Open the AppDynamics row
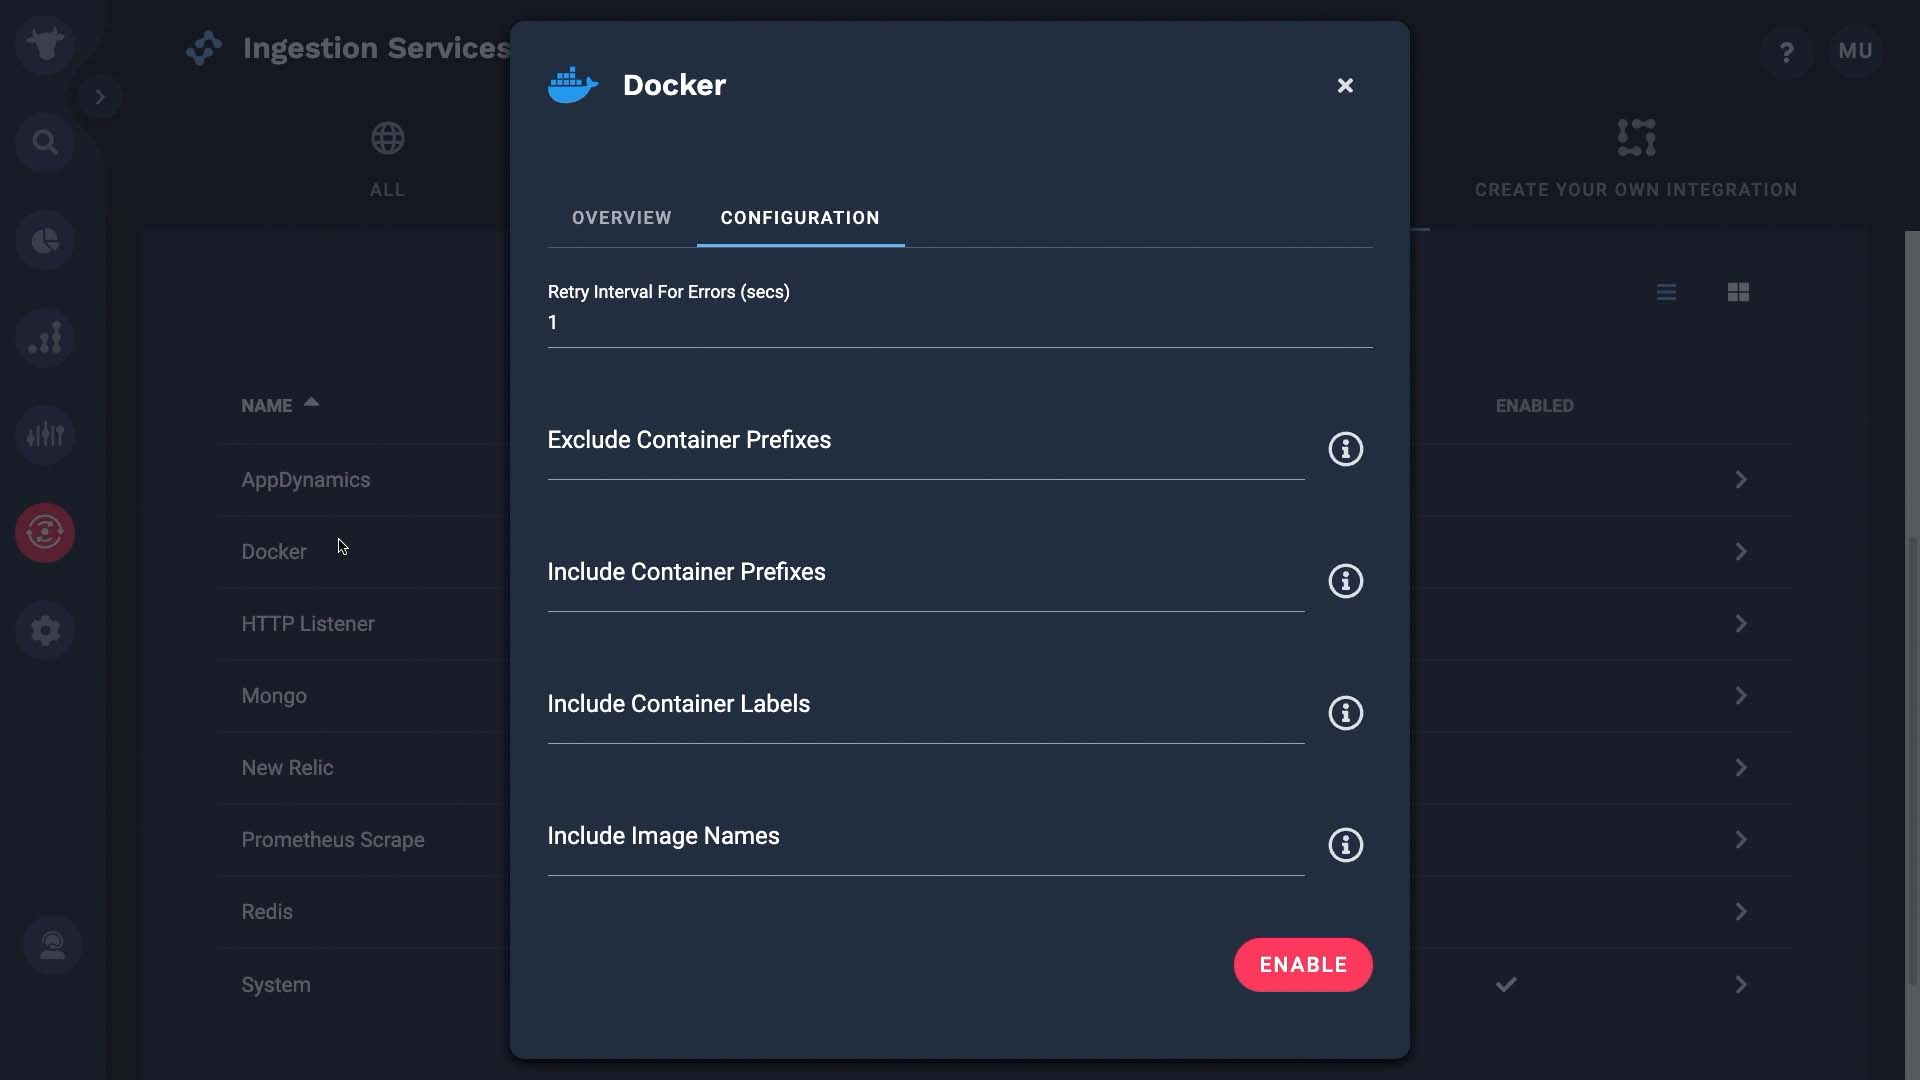Viewport: 1920px width, 1080px height. (305, 480)
